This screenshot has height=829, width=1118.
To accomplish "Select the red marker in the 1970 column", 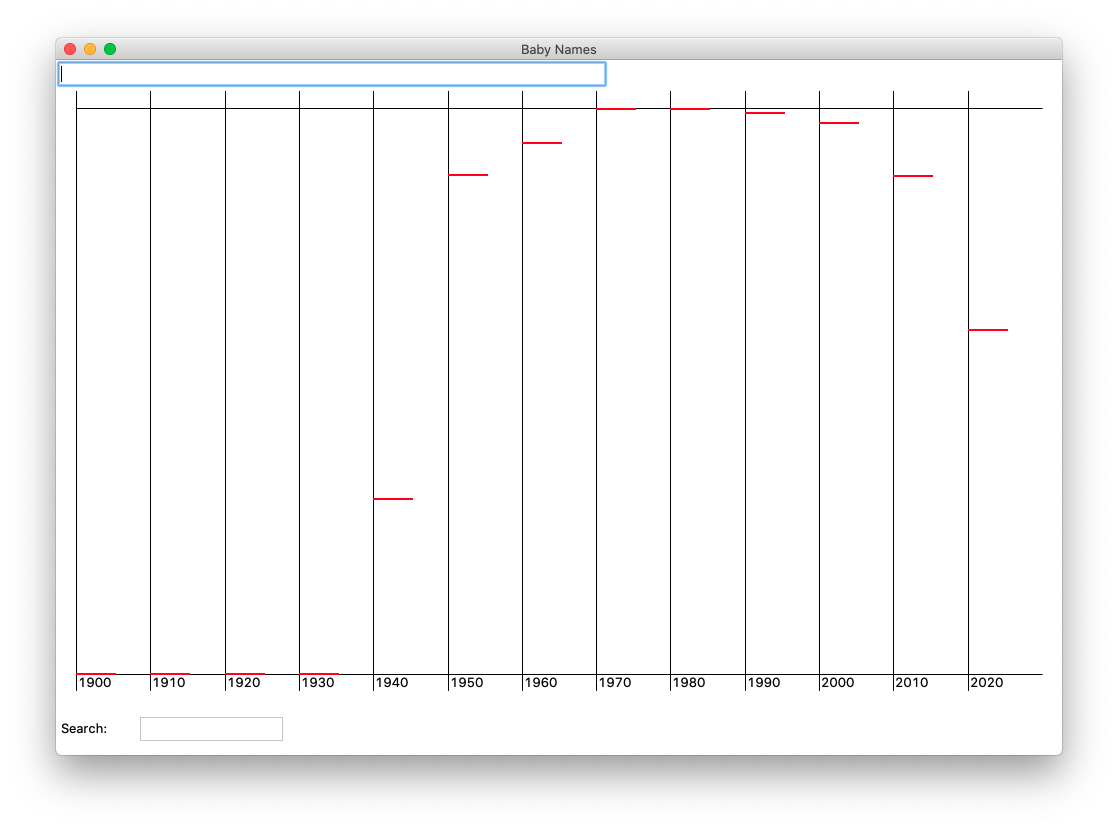I will [616, 109].
